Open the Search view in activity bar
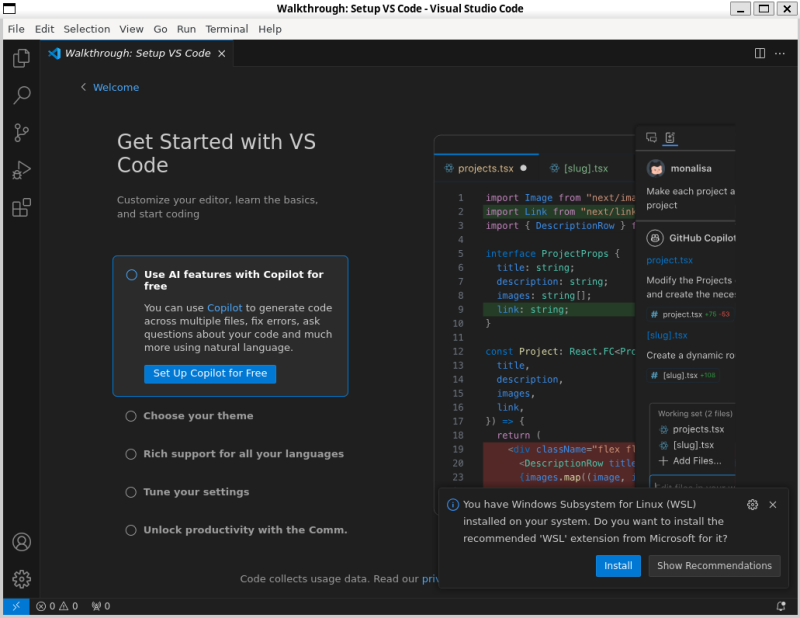 (21, 95)
